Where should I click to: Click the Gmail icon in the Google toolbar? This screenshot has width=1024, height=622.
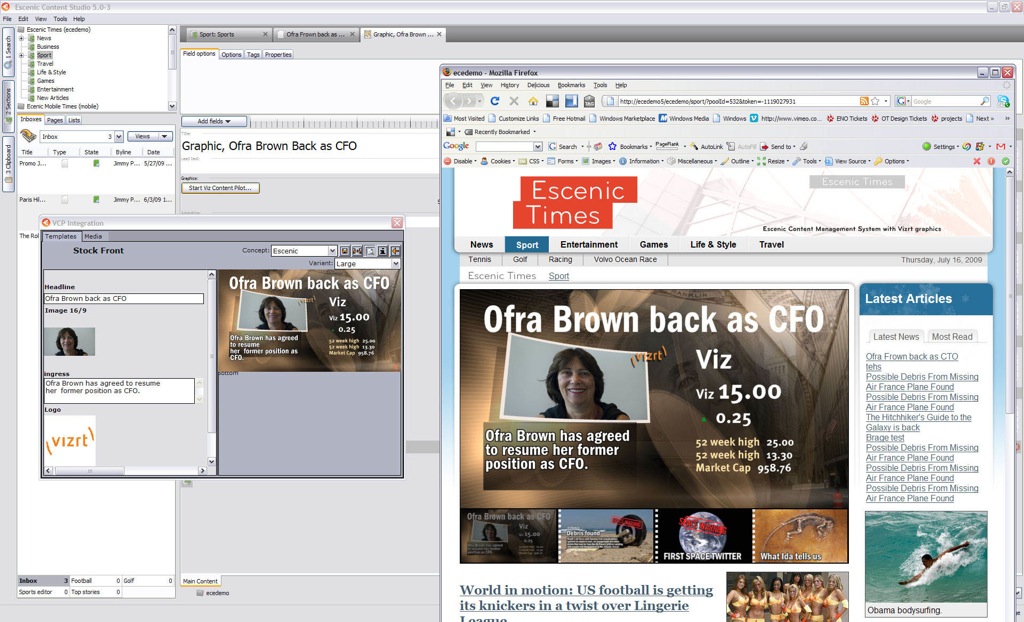click(x=1000, y=146)
